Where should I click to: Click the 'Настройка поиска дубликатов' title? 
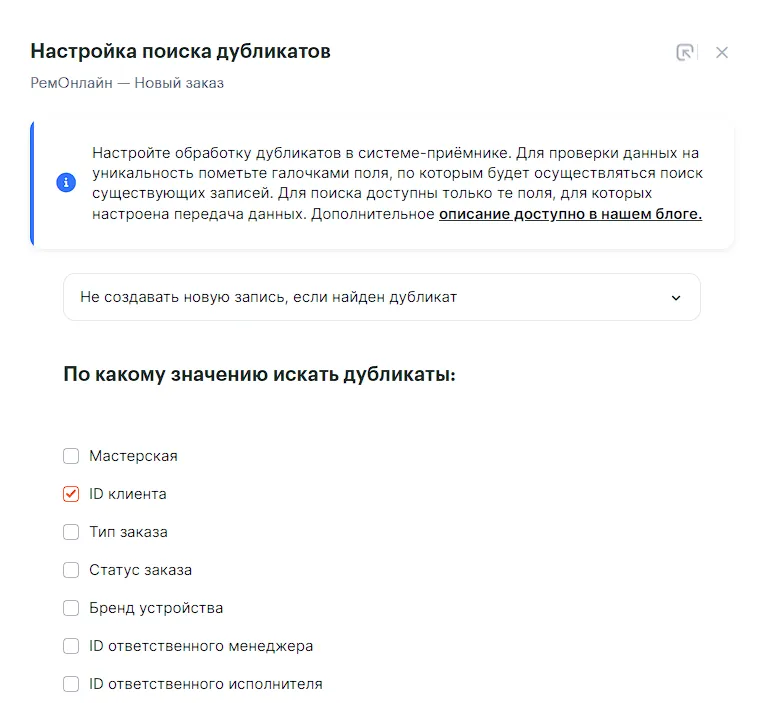tap(180, 51)
